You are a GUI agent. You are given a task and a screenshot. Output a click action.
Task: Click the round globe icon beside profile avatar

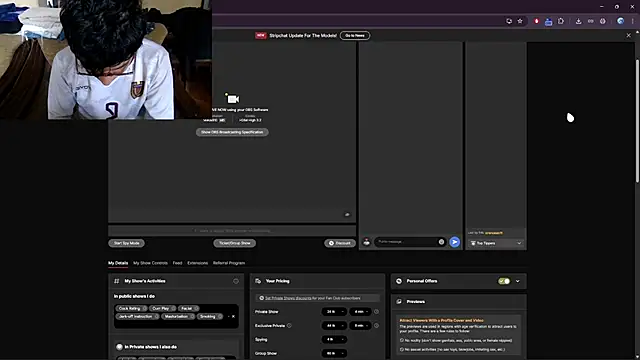[x=603, y=21]
